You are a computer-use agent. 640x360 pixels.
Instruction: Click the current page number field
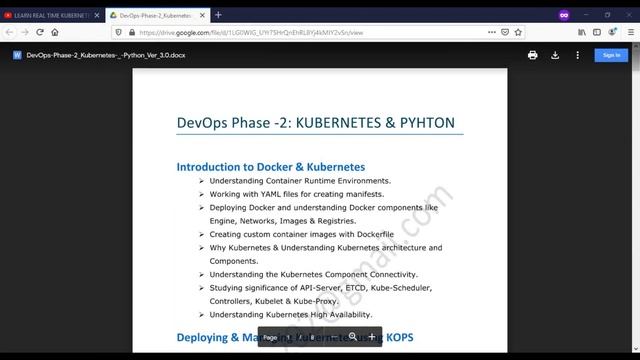click(289, 337)
